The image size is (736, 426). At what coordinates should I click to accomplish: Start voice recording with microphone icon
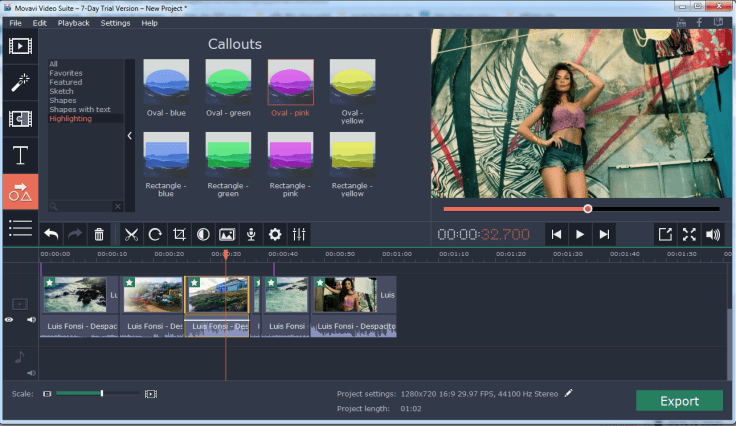(251, 234)
